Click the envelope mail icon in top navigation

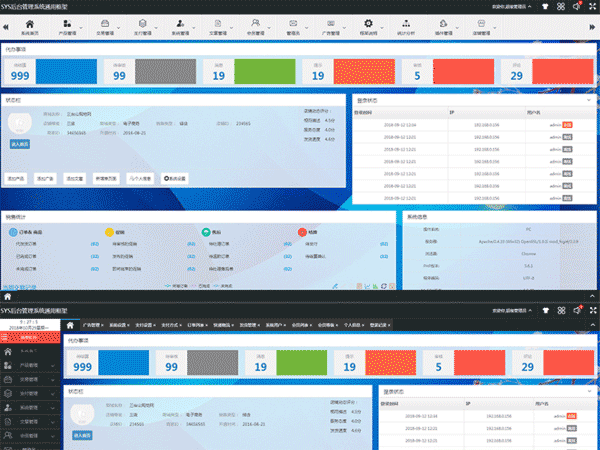click(292, 22)
